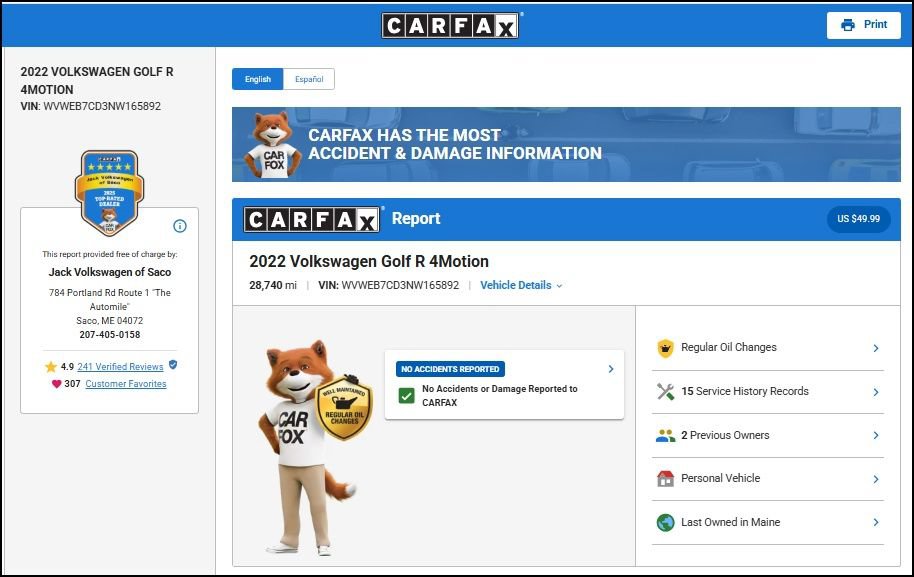914x577 pixels.
Task: Click the Top-Rated Dealer badge
Action: coord(110,193)
